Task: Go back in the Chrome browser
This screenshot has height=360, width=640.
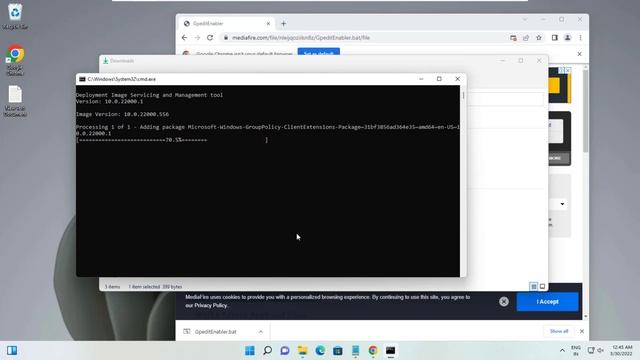Action: [184, 38]
